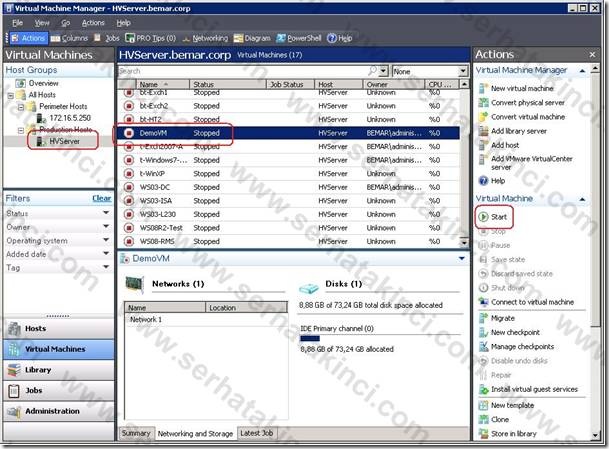Click Convert virtual machine action
This screenshot has width=609, height=449.
(522, 117)
